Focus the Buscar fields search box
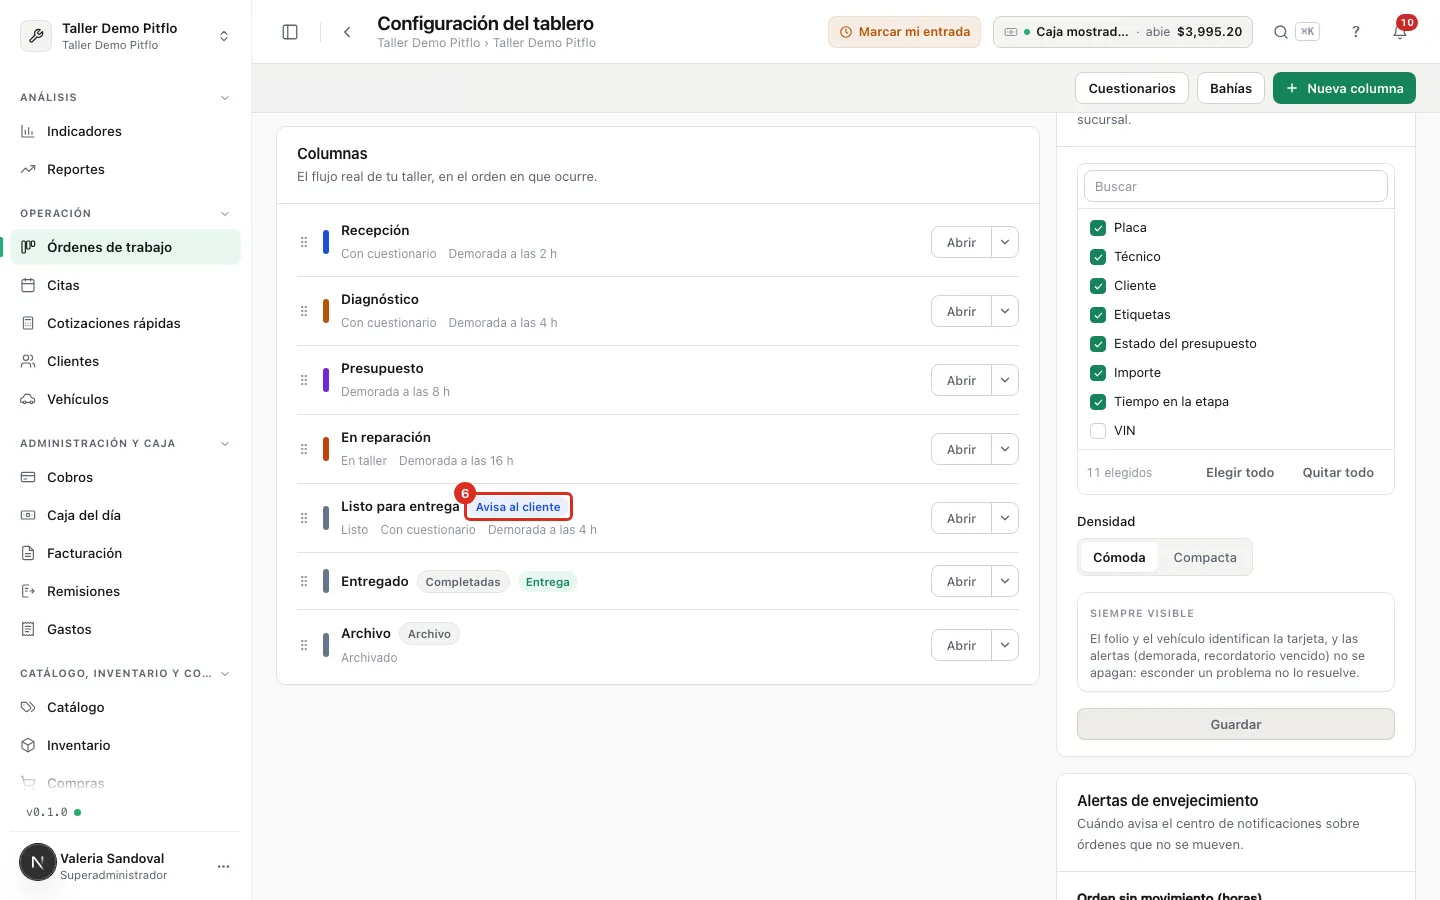 tap(1236, 186)
